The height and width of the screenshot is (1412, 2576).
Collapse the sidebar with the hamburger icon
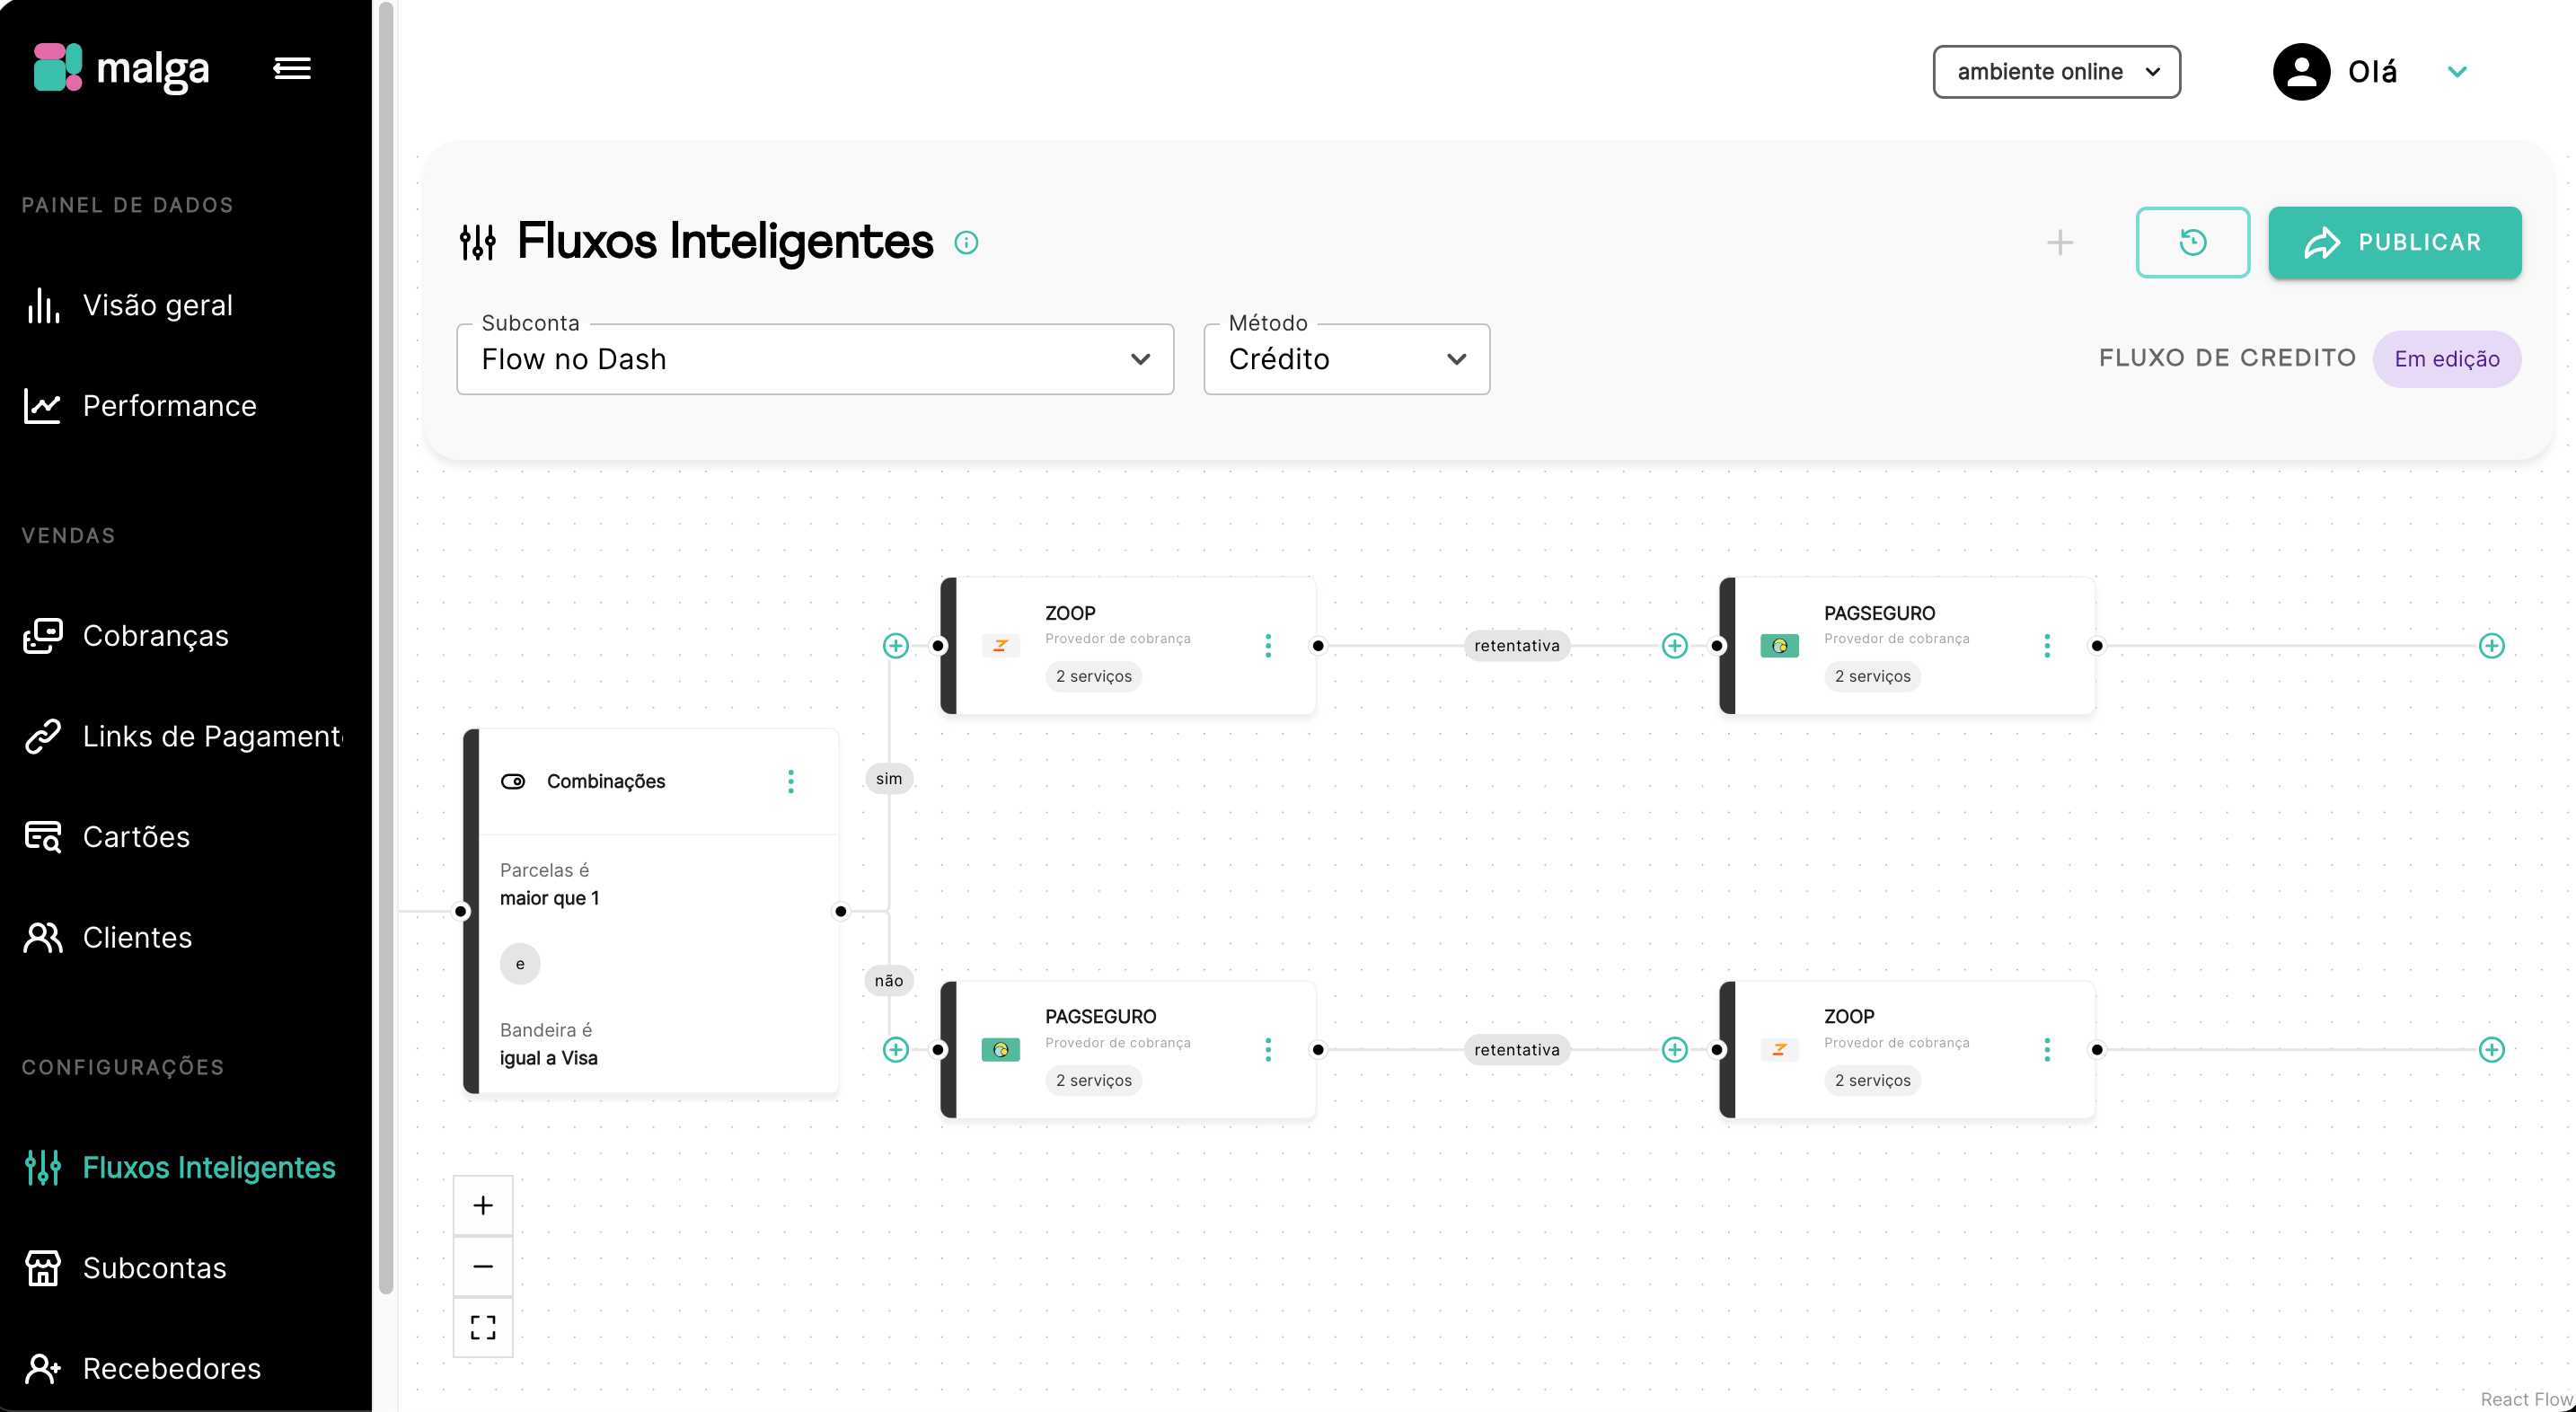point(292,68)
